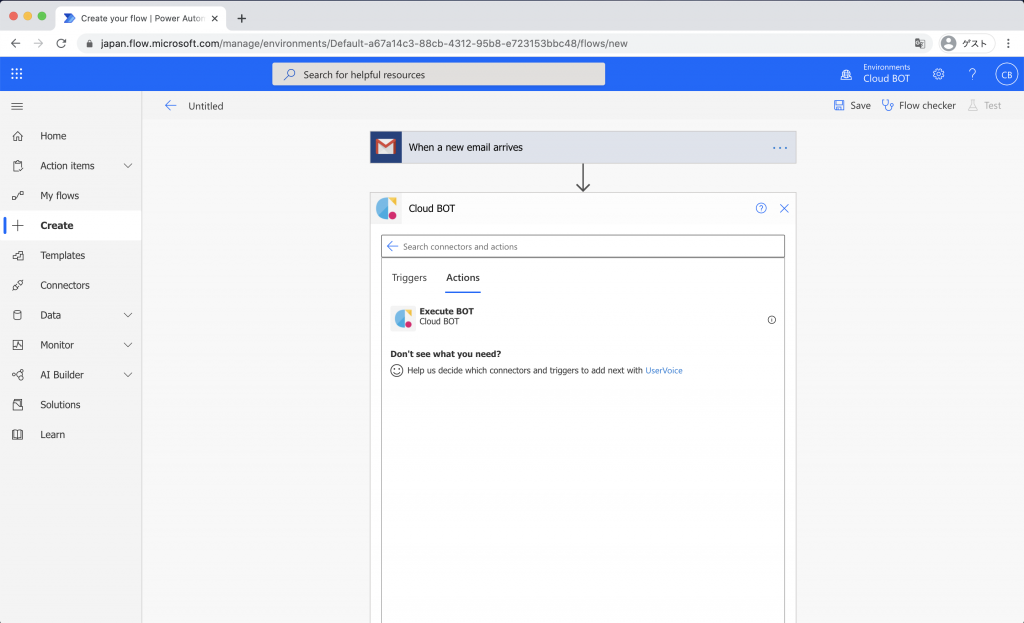Click the Untitled flow name
Screen dimensions: 1024x623
click(x=206, y=106)
